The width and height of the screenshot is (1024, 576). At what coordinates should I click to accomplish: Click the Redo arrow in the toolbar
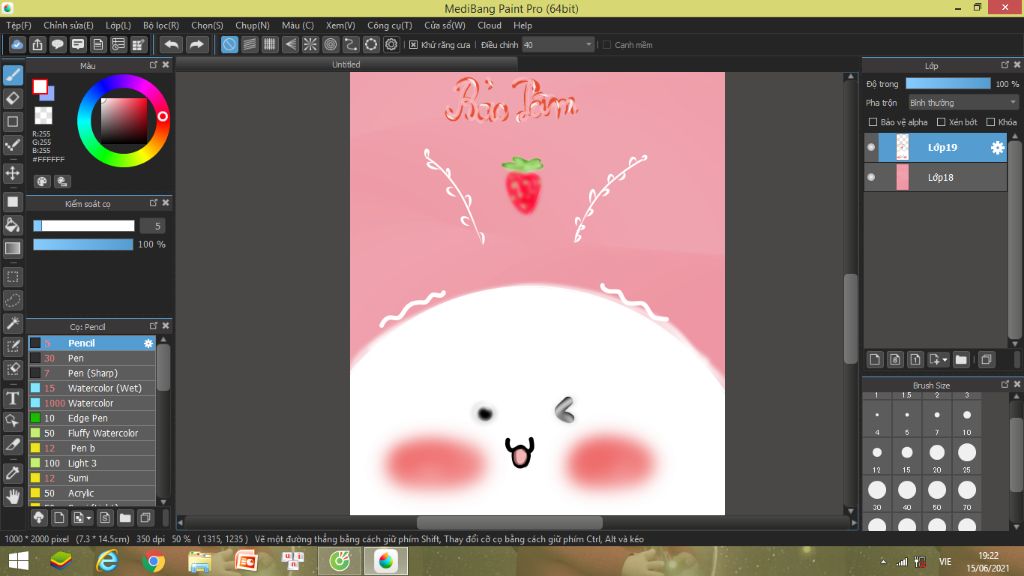[x=197, y=44]
